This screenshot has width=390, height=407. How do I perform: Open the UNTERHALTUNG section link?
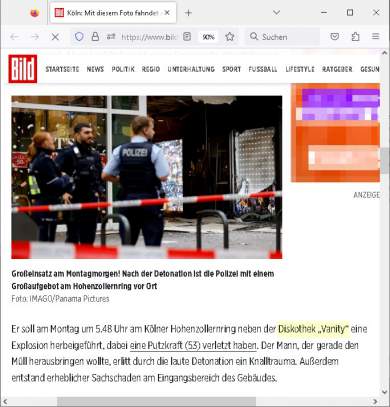(191, 69)
